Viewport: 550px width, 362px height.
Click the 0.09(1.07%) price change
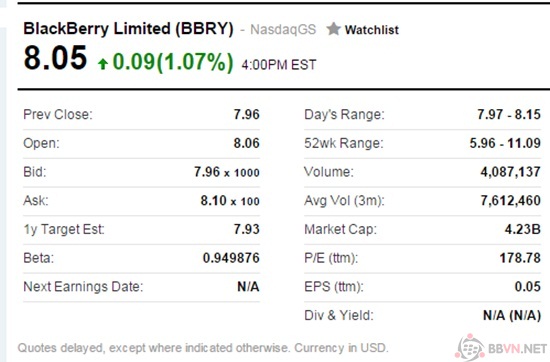[x=173, y=62]
